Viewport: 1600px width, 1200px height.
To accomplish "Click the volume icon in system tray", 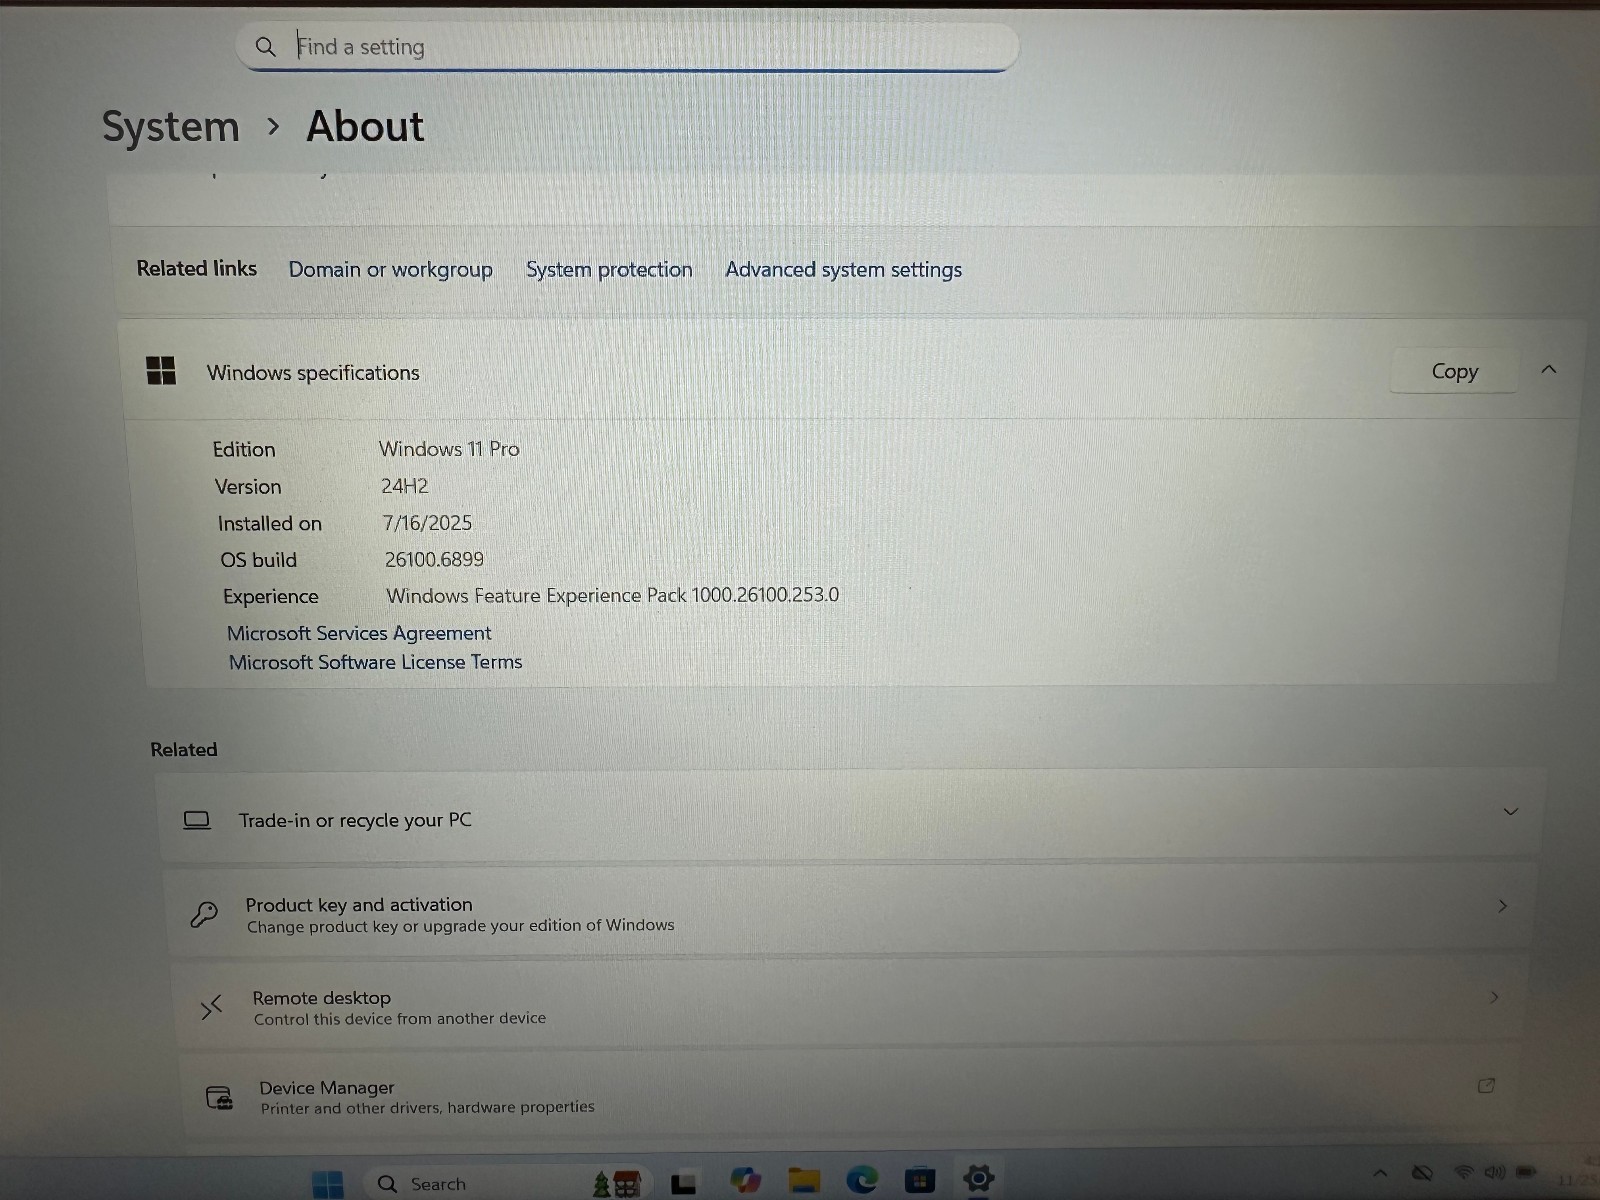I will click(x=1495, y=1172).
